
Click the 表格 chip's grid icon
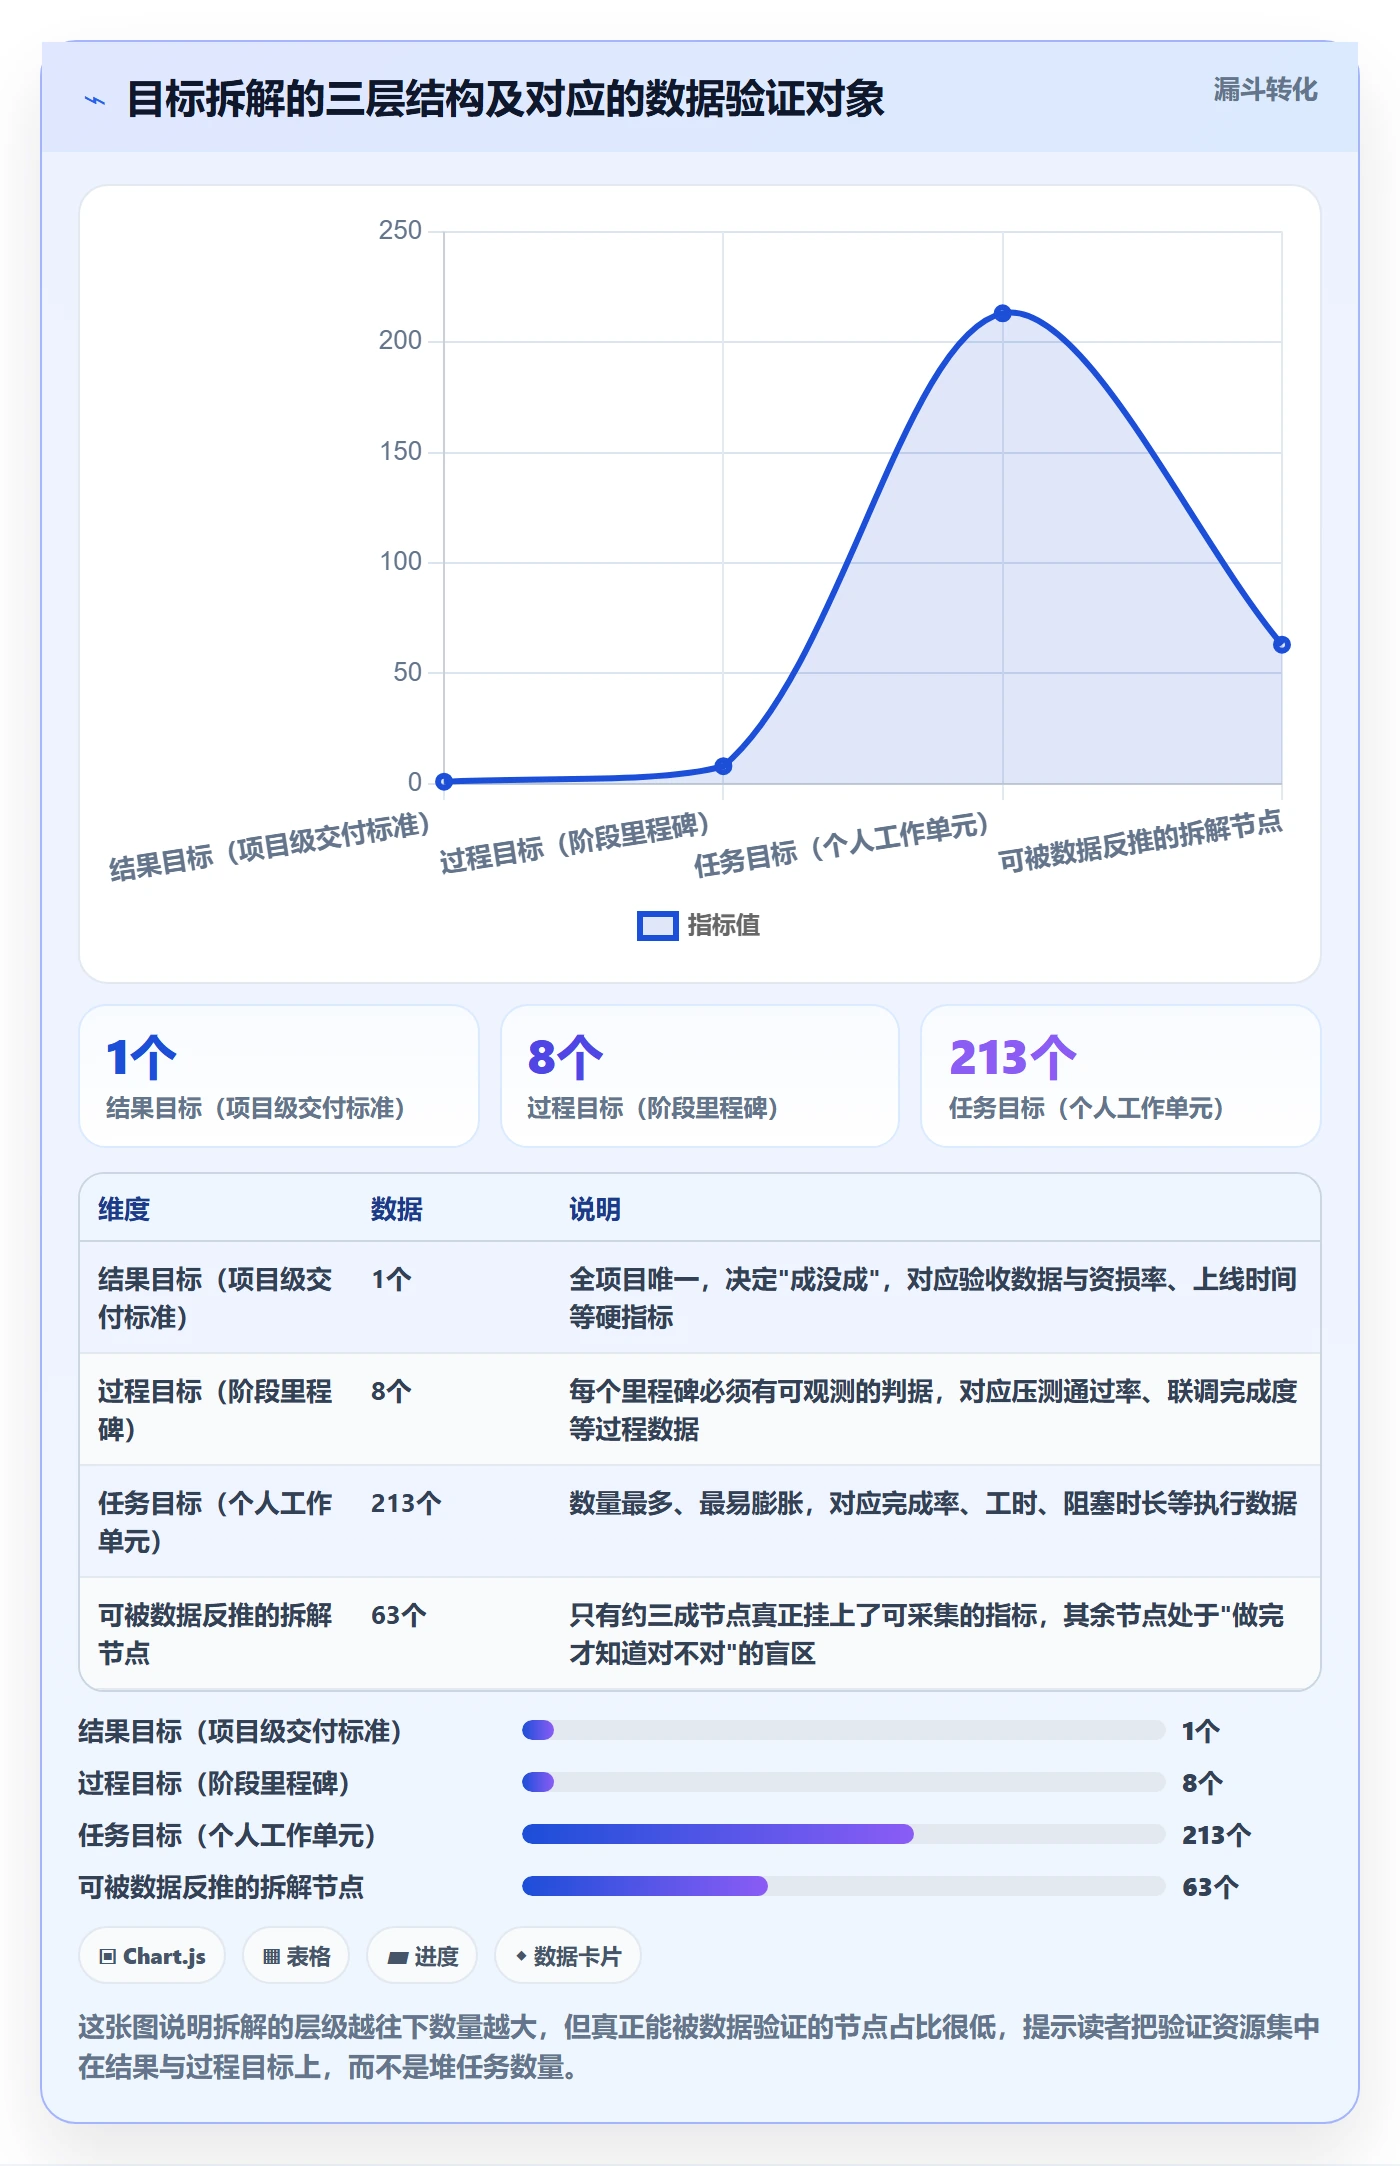tap(271, 1957)
